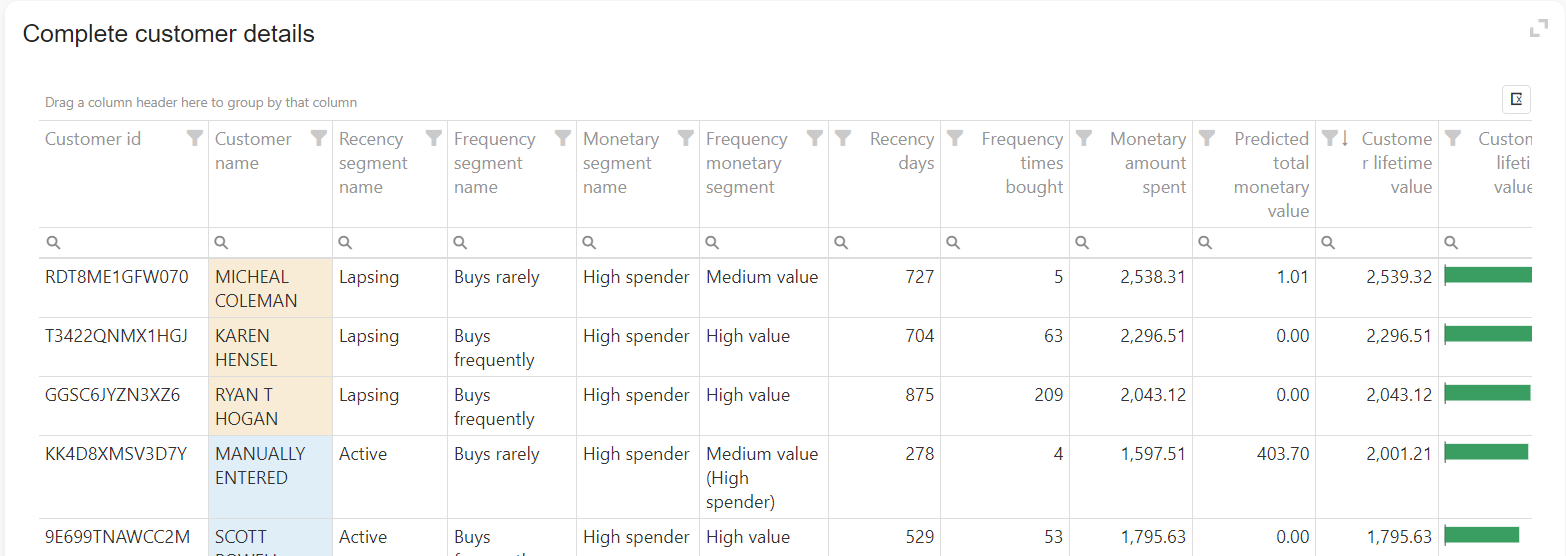Open Recency segment name filter icon
Image resolution: width=1566 pixels, height=556 pixels.
pos(434,138)
